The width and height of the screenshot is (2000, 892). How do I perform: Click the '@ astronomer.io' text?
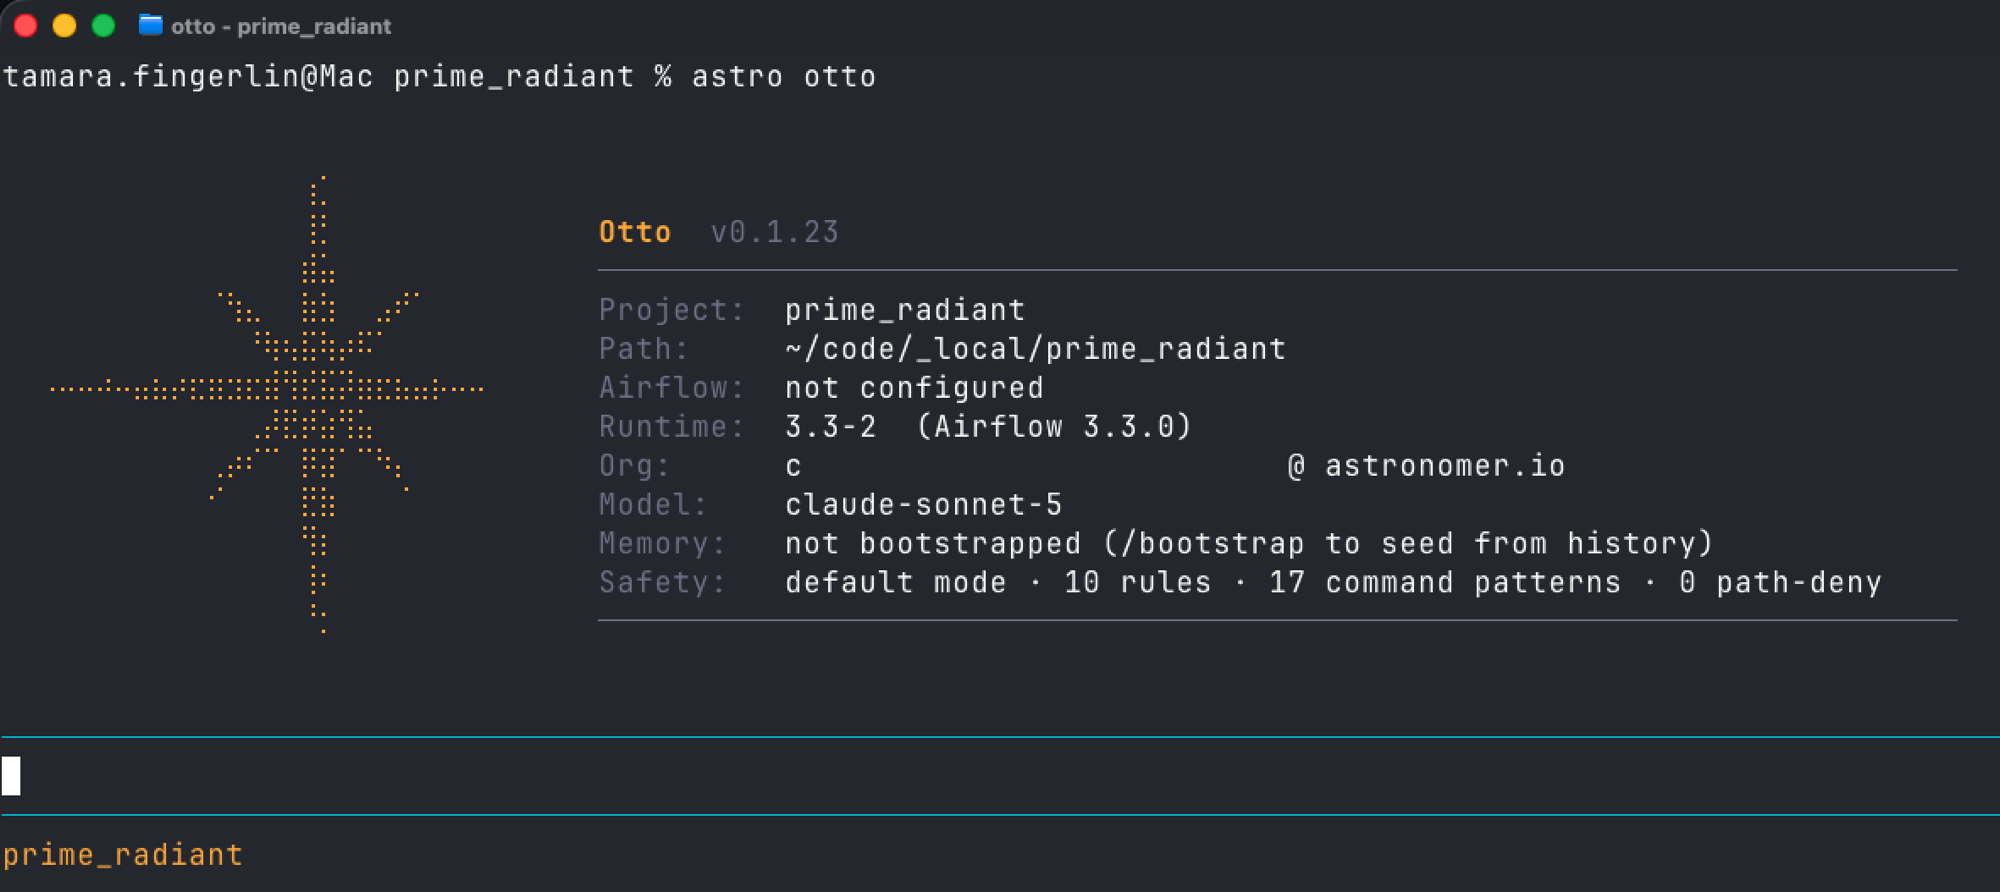pyautogui.click(x=1426, y=466)
